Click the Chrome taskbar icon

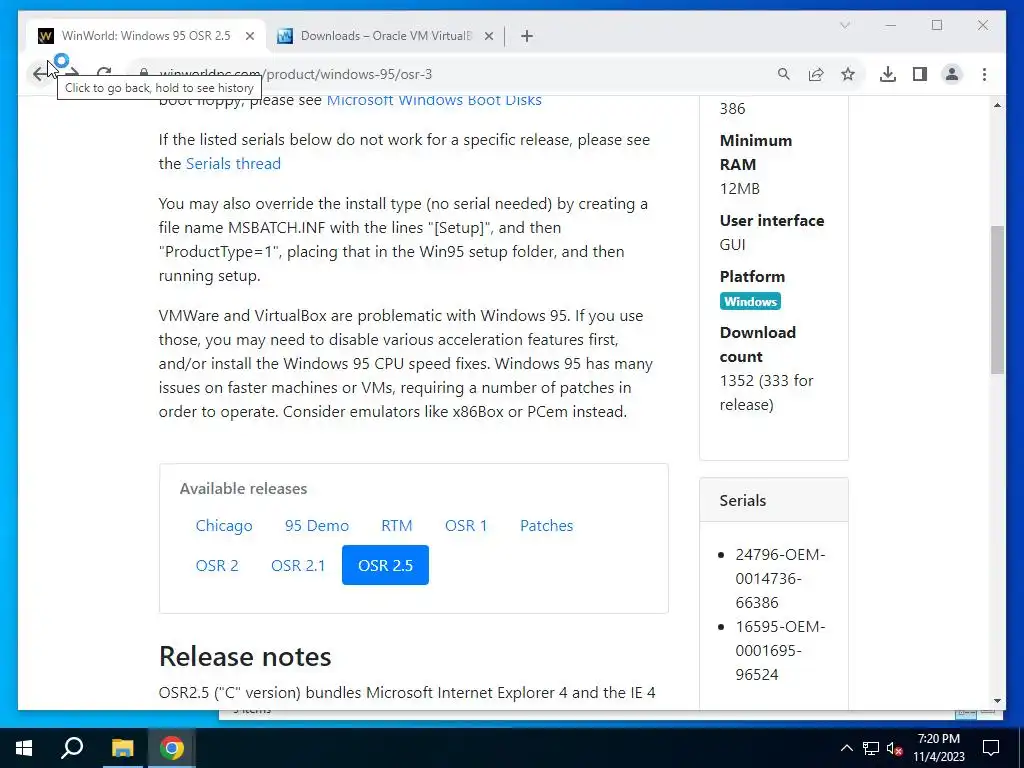(x=172, y=748)
